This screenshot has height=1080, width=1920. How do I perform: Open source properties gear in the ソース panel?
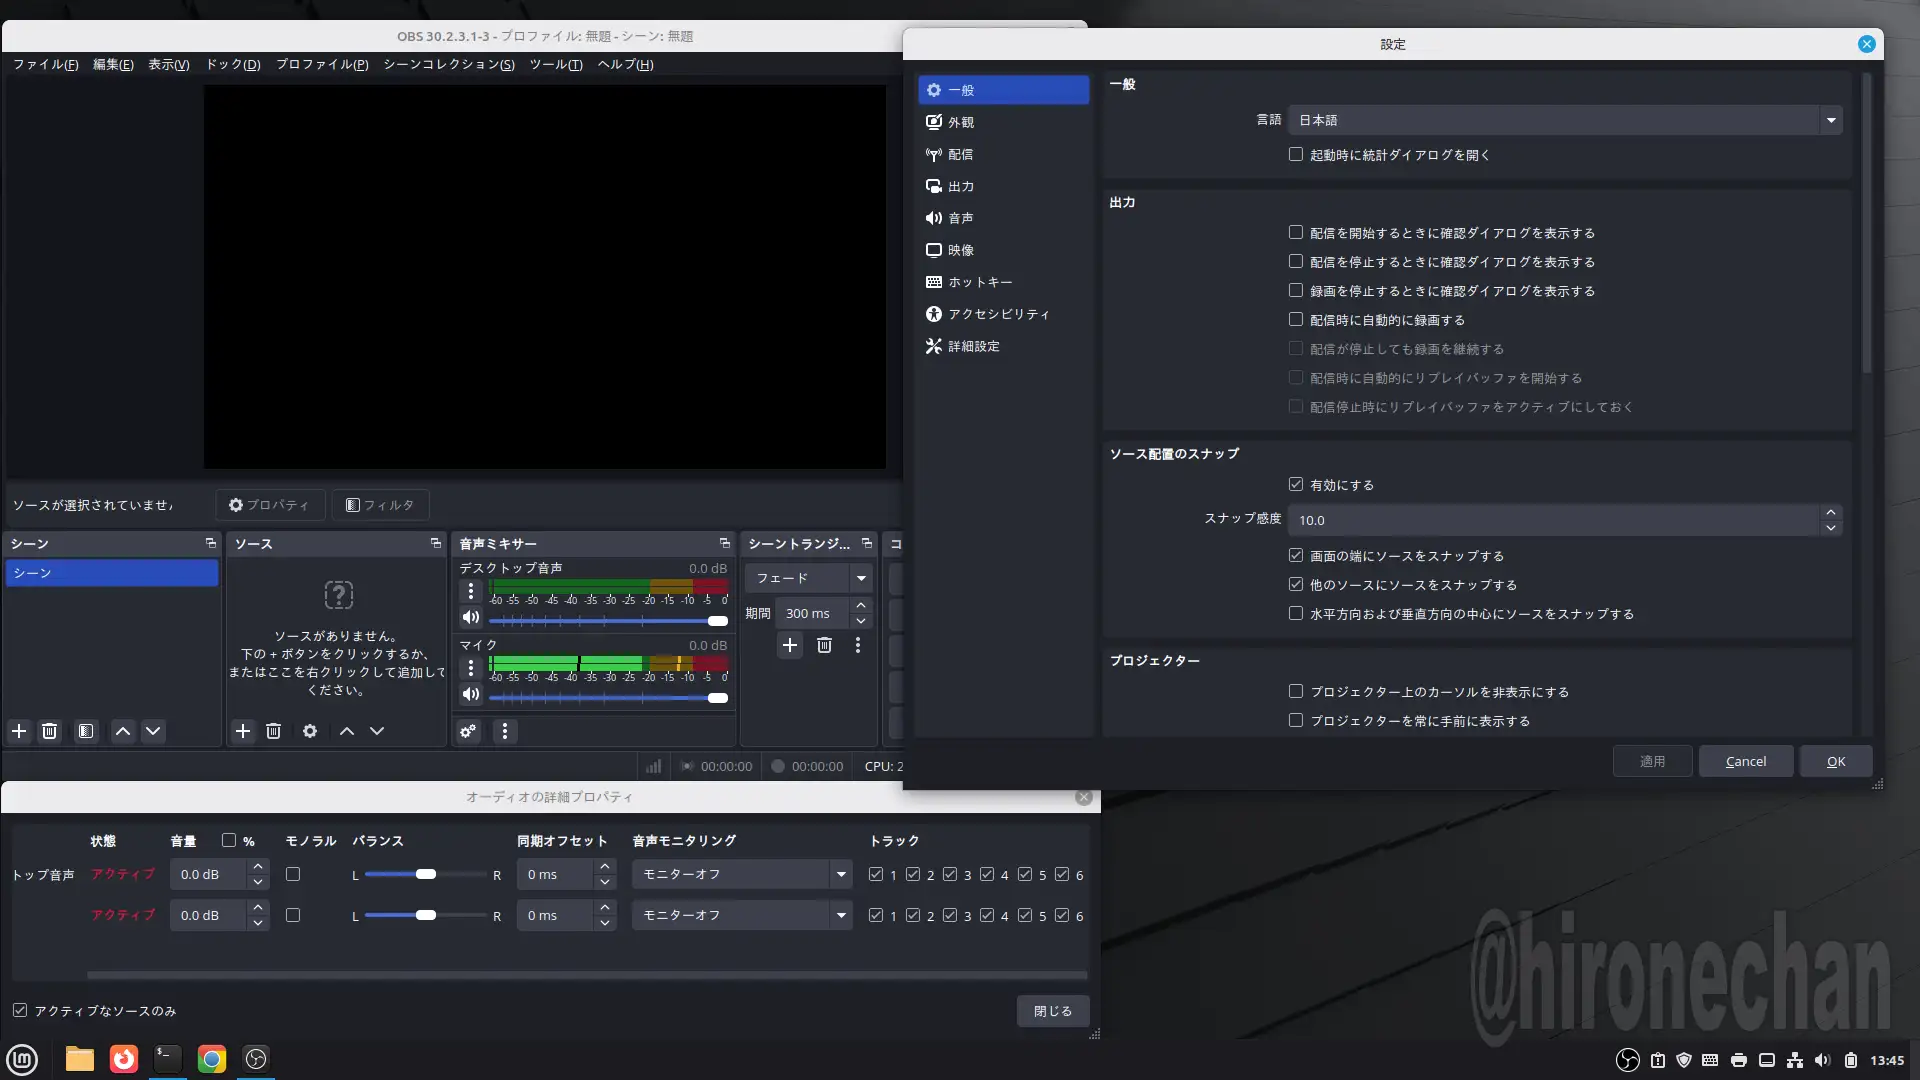pyautogui.click(x=310, y=731)
